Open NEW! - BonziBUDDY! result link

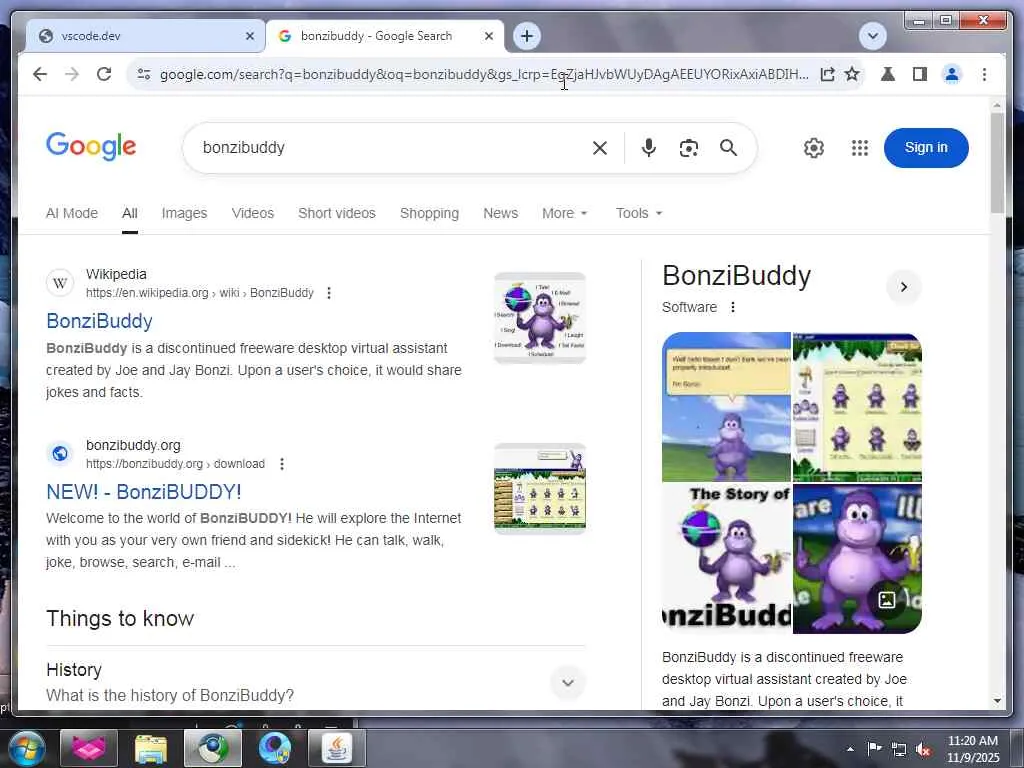click(x=144, y=492)
